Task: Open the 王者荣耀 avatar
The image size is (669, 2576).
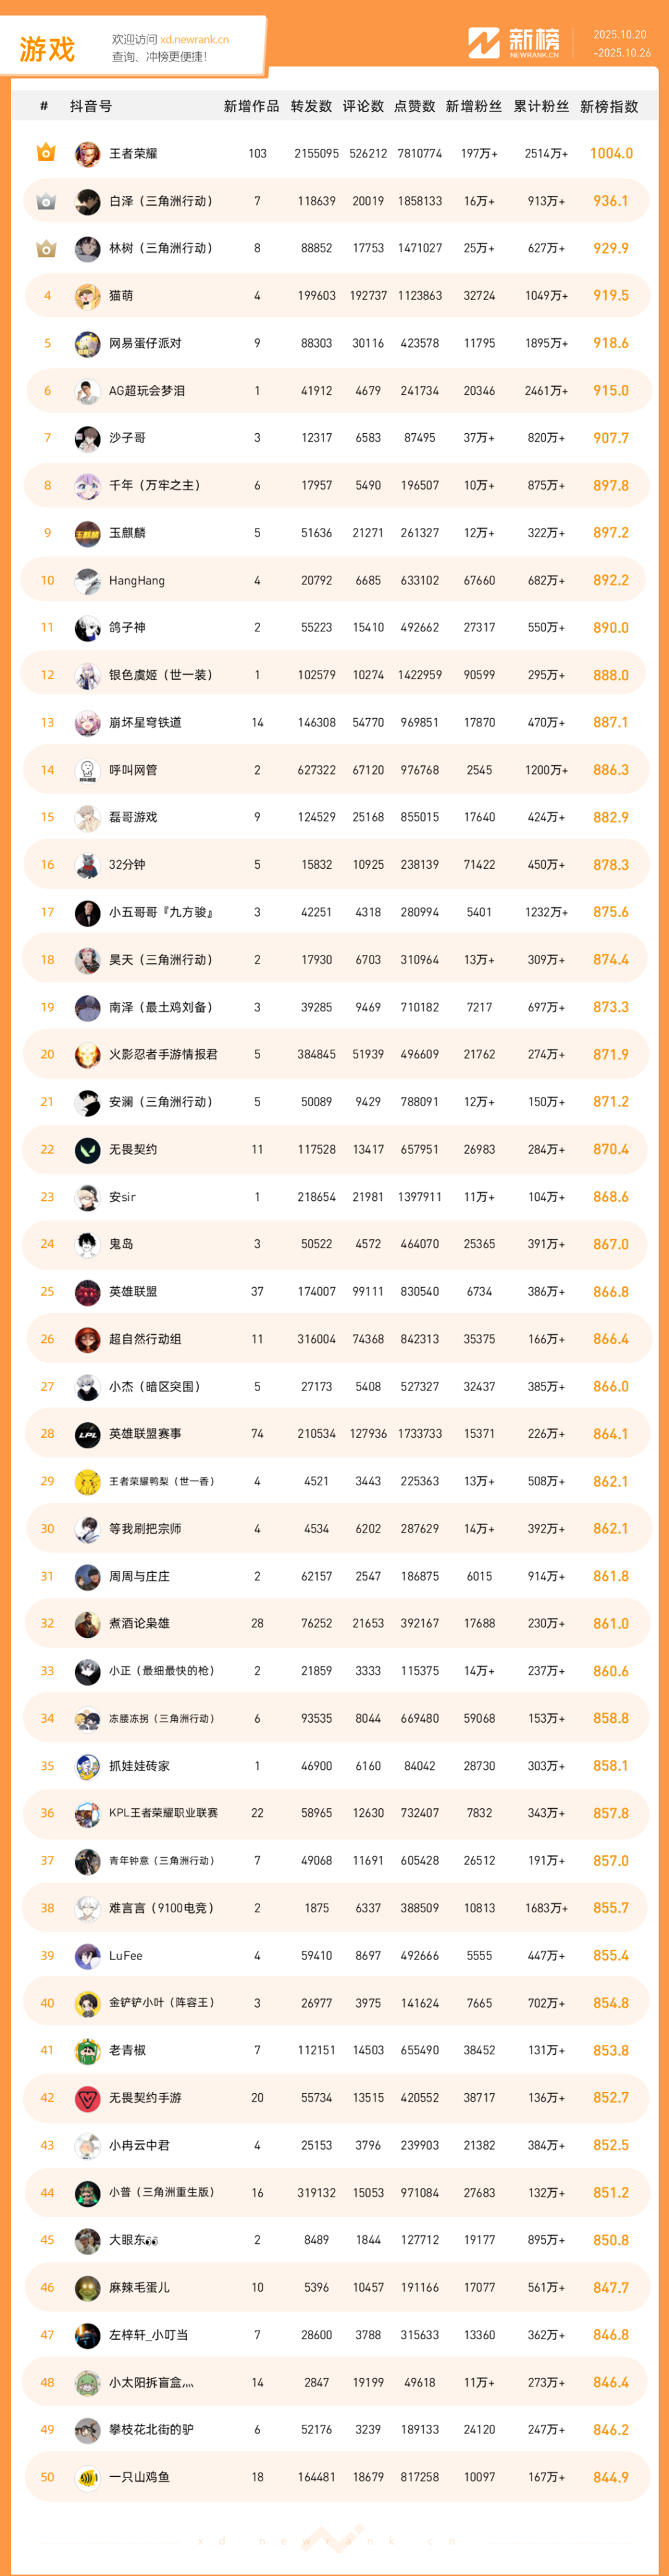Action: (x=88, y=154)
